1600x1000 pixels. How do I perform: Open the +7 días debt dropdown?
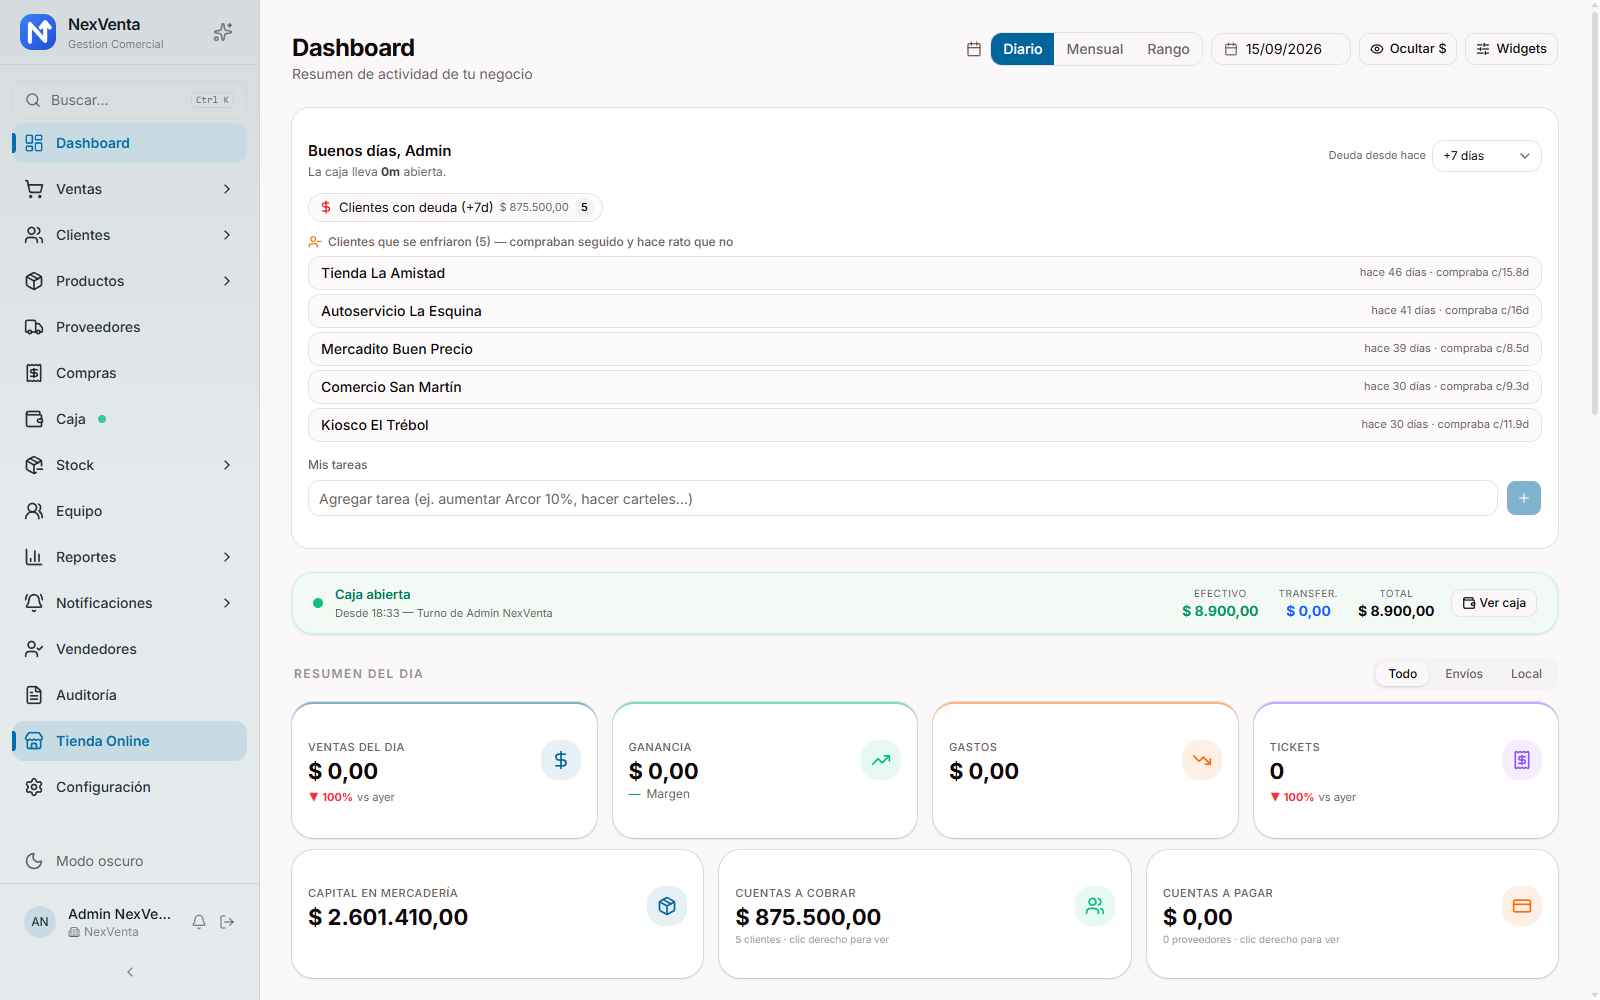pos(1487,156)
